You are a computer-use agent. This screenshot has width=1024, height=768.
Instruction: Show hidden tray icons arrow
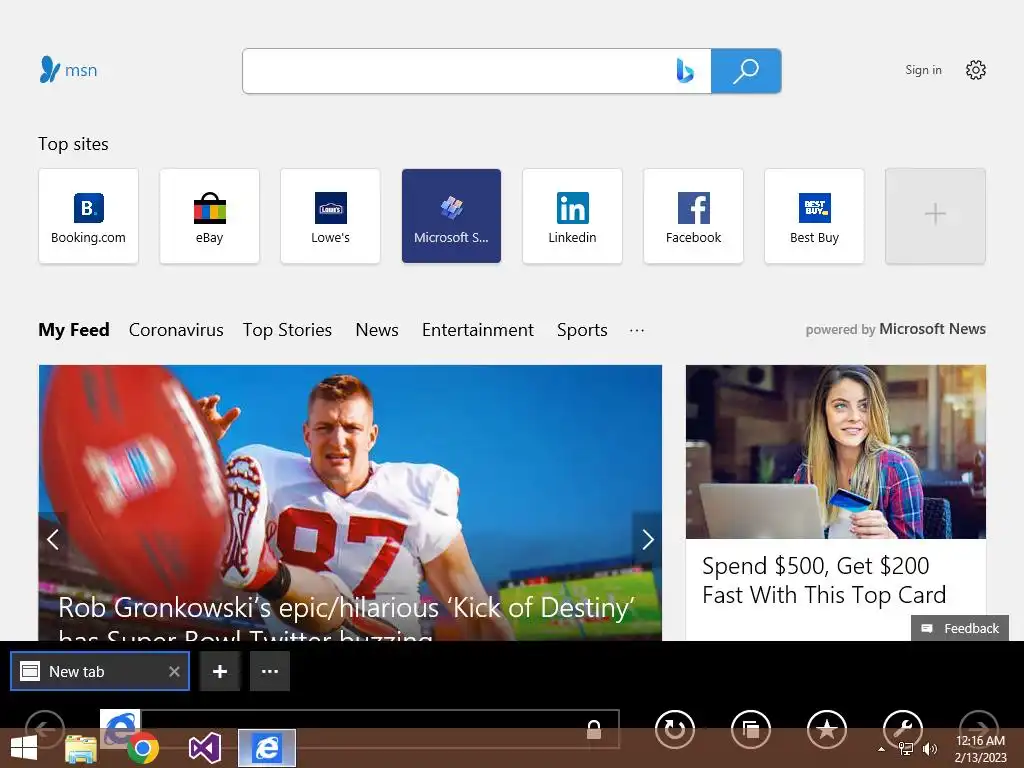click(881, 749)
